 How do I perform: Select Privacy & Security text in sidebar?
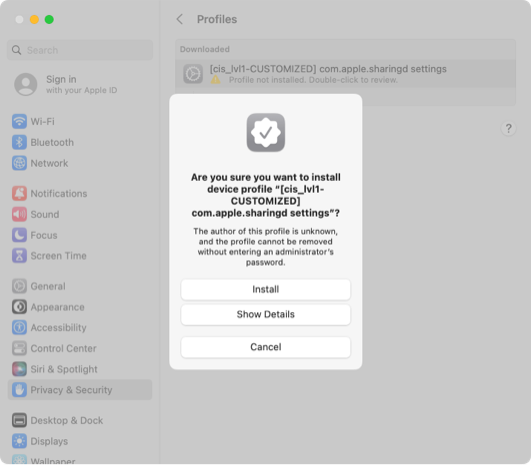(71, 390)
